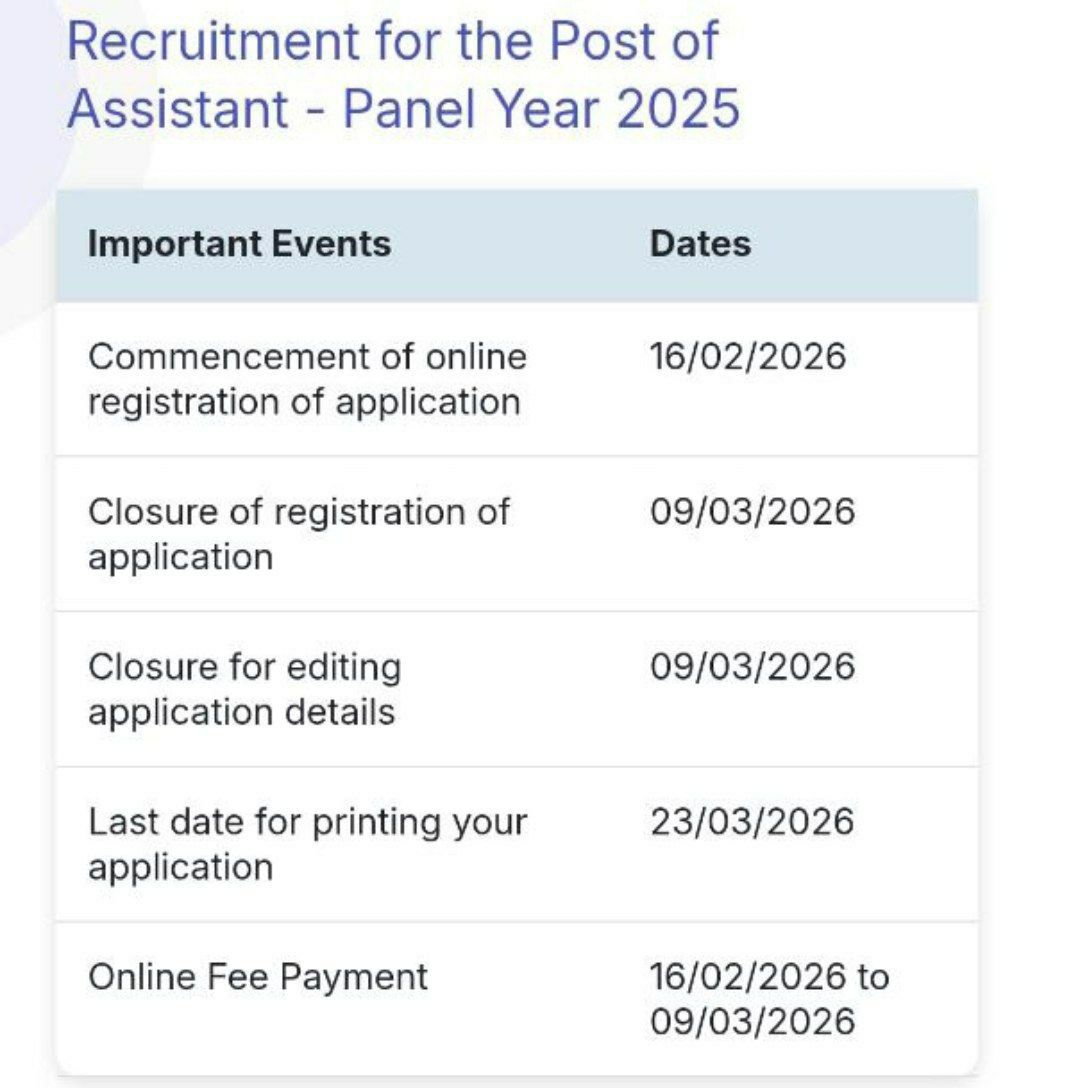Click fee payment end date 09/03/2026
This screenshot has width=1080, height=1088.
pos(752,1021)
